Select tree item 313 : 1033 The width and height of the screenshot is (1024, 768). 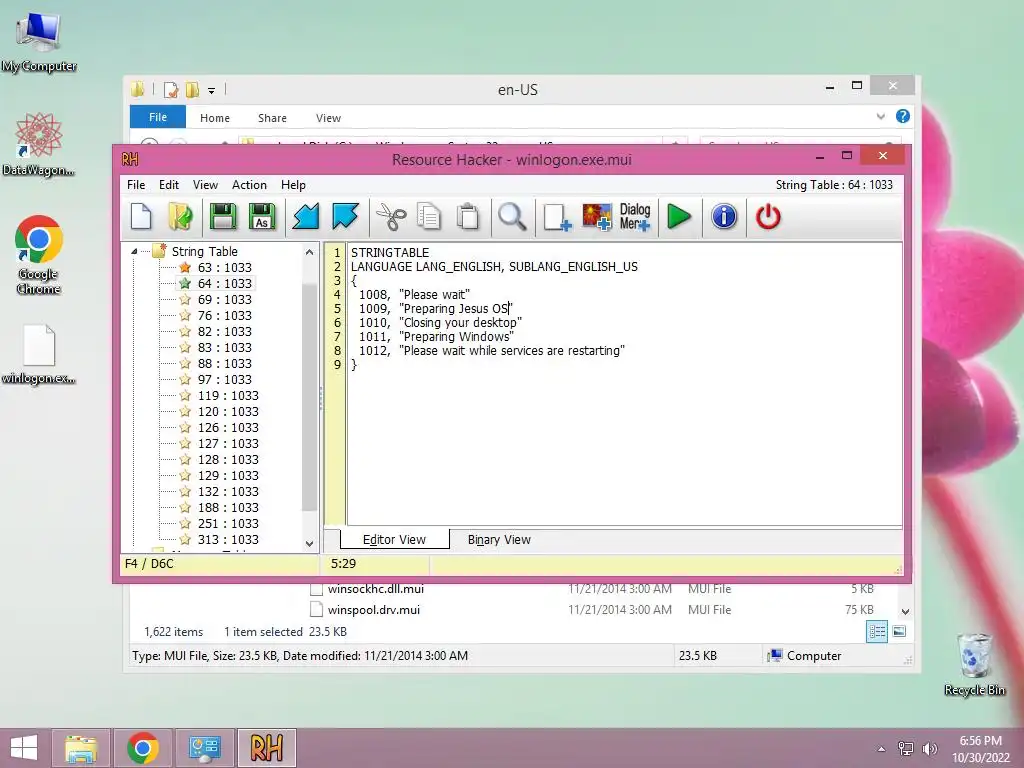228,539
